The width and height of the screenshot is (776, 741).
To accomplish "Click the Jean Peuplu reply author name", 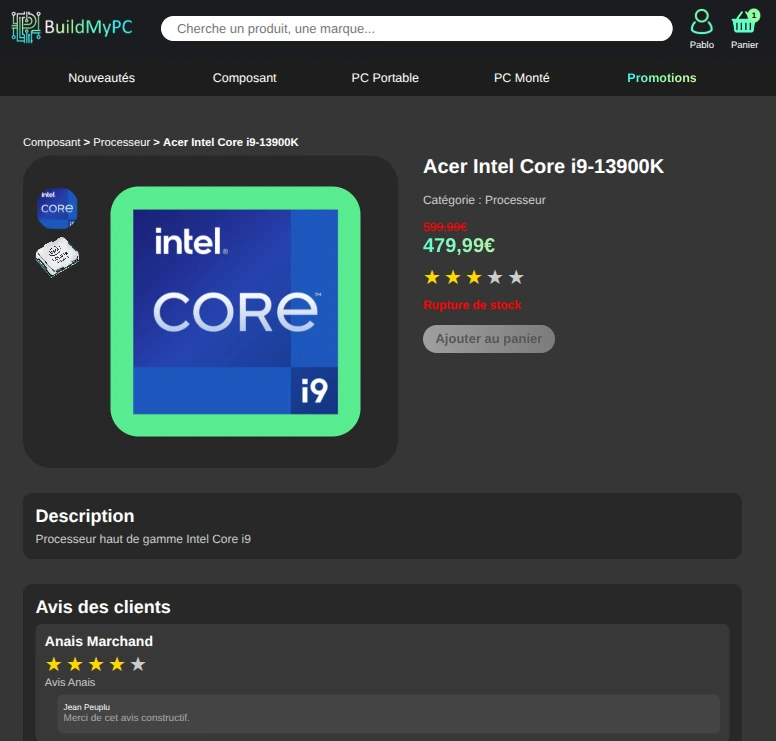I will click(87, 707).
